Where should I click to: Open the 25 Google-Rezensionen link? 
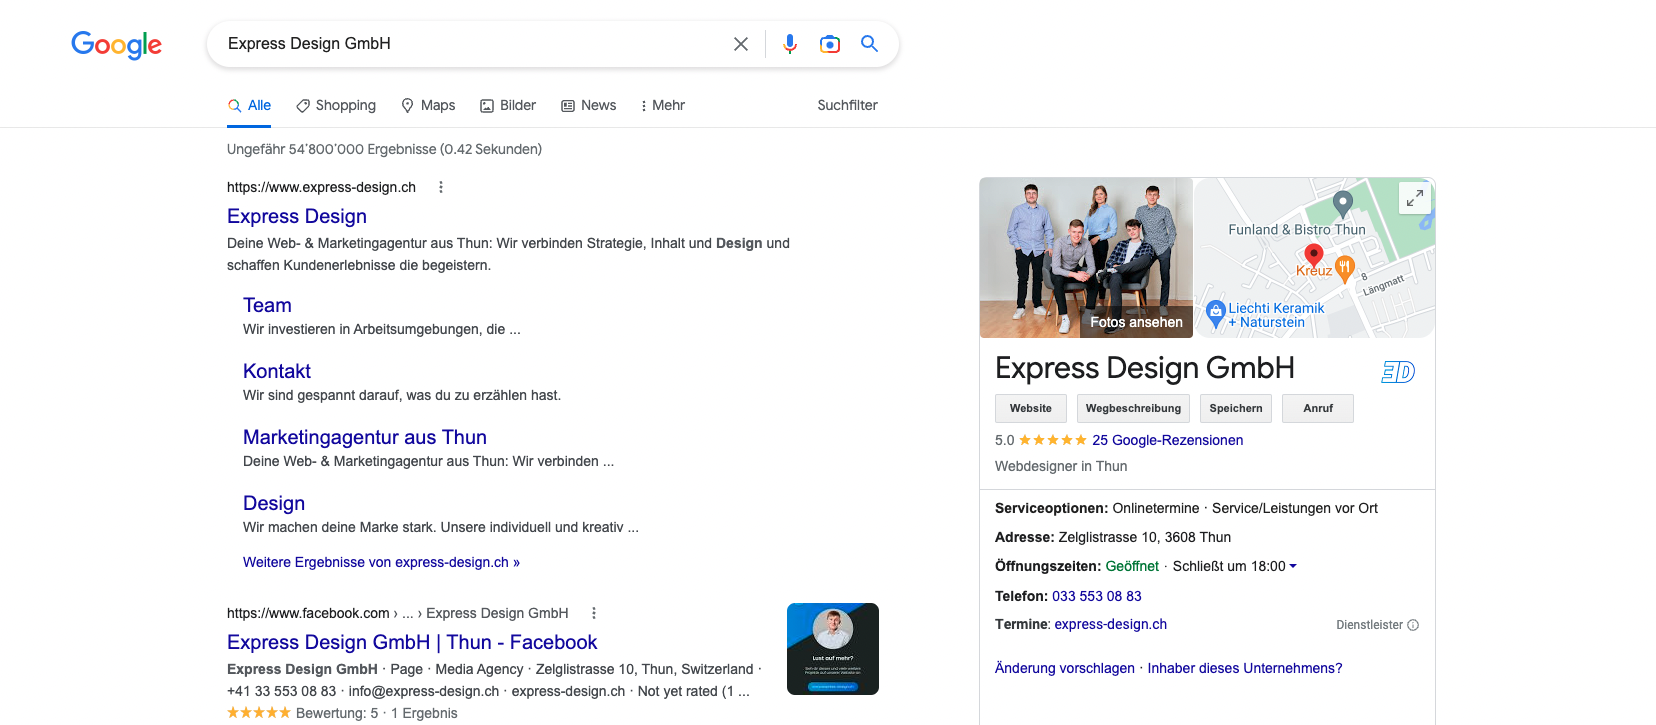[x=1167, y=440]
